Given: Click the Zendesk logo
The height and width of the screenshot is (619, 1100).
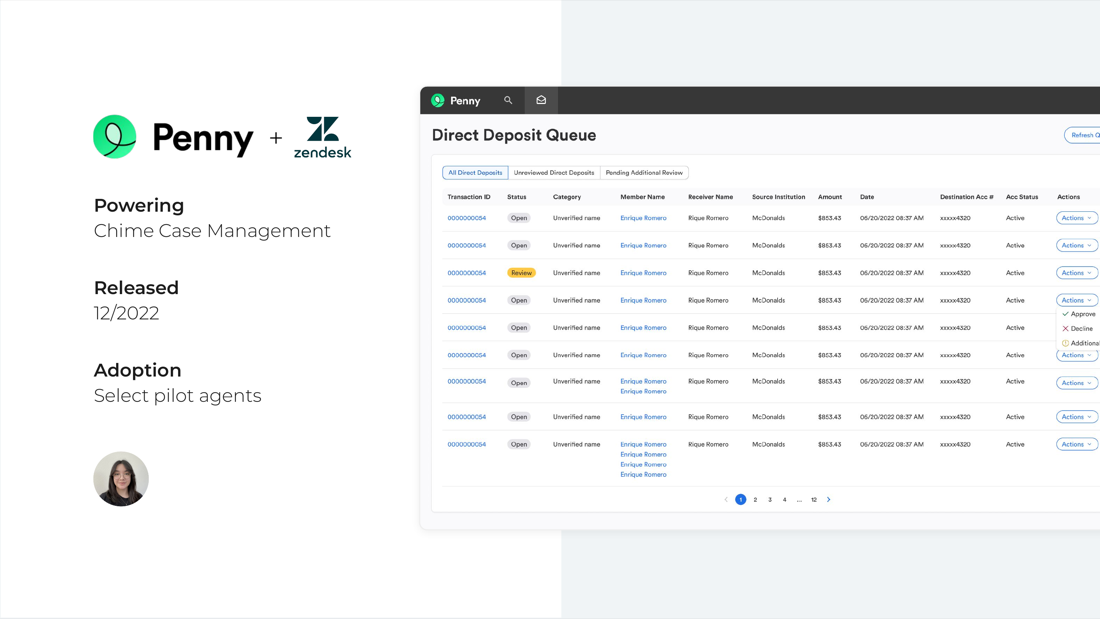Looking at the screenshot, I should [322, 137].
